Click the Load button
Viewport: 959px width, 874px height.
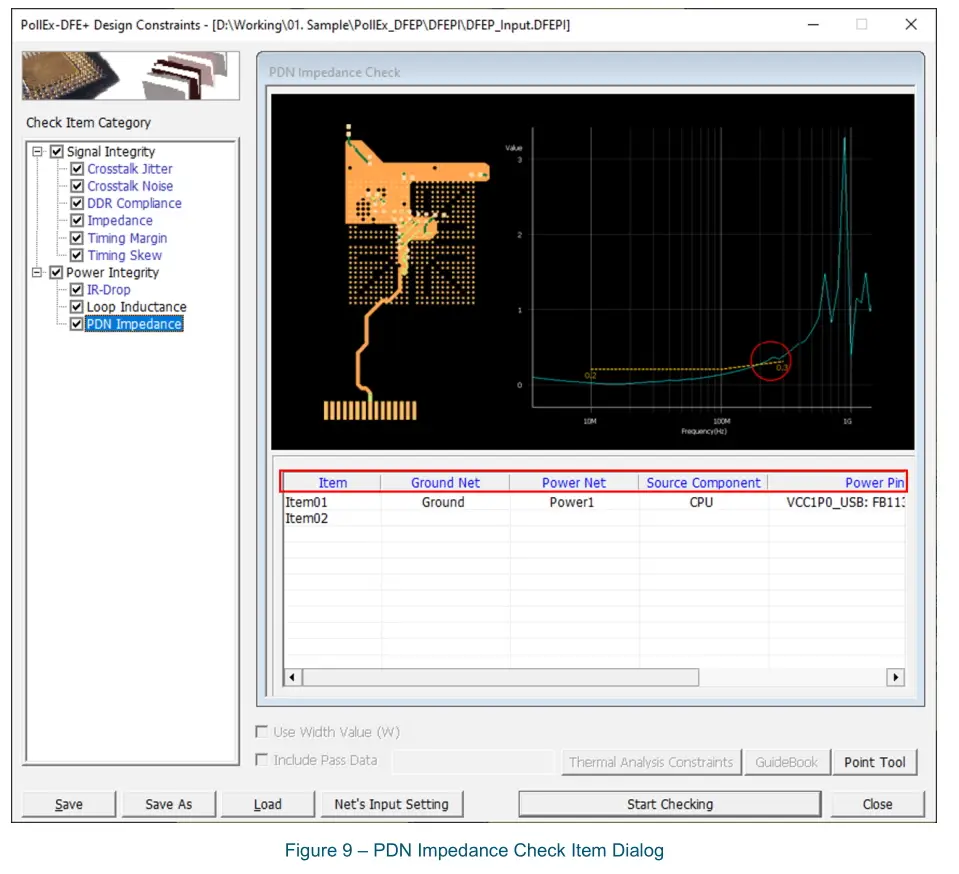pos(267,804)
